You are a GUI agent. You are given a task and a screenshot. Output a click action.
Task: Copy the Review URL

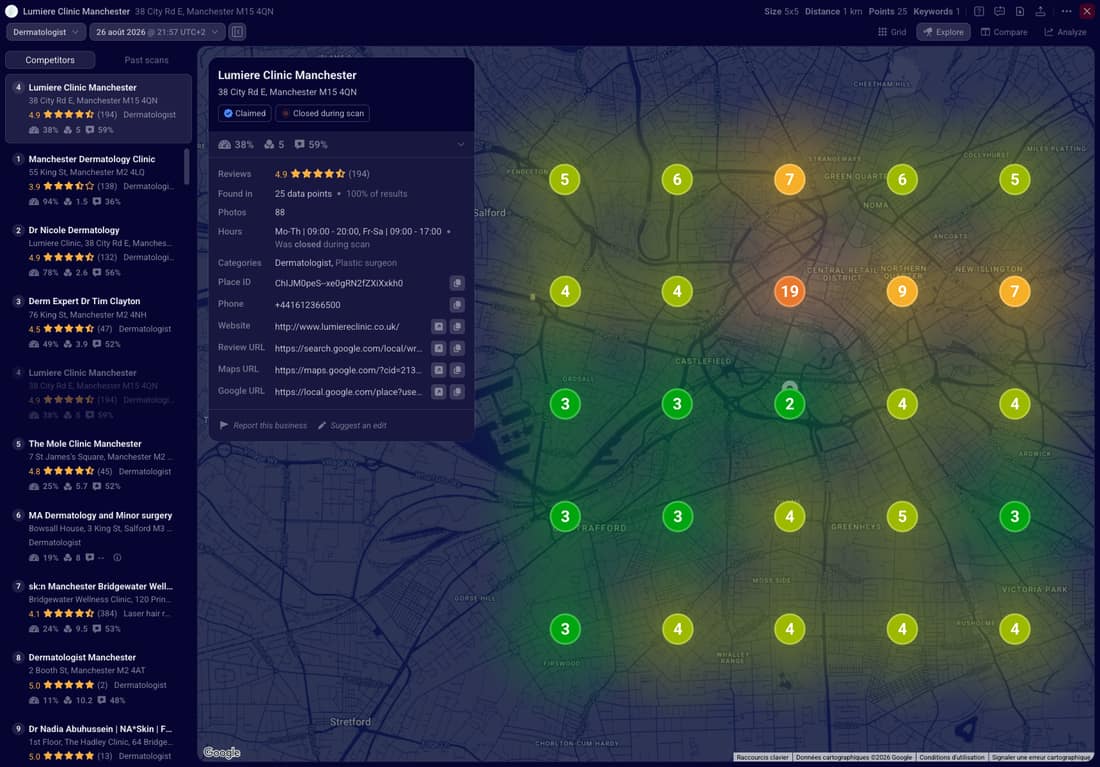pos(457,348)
